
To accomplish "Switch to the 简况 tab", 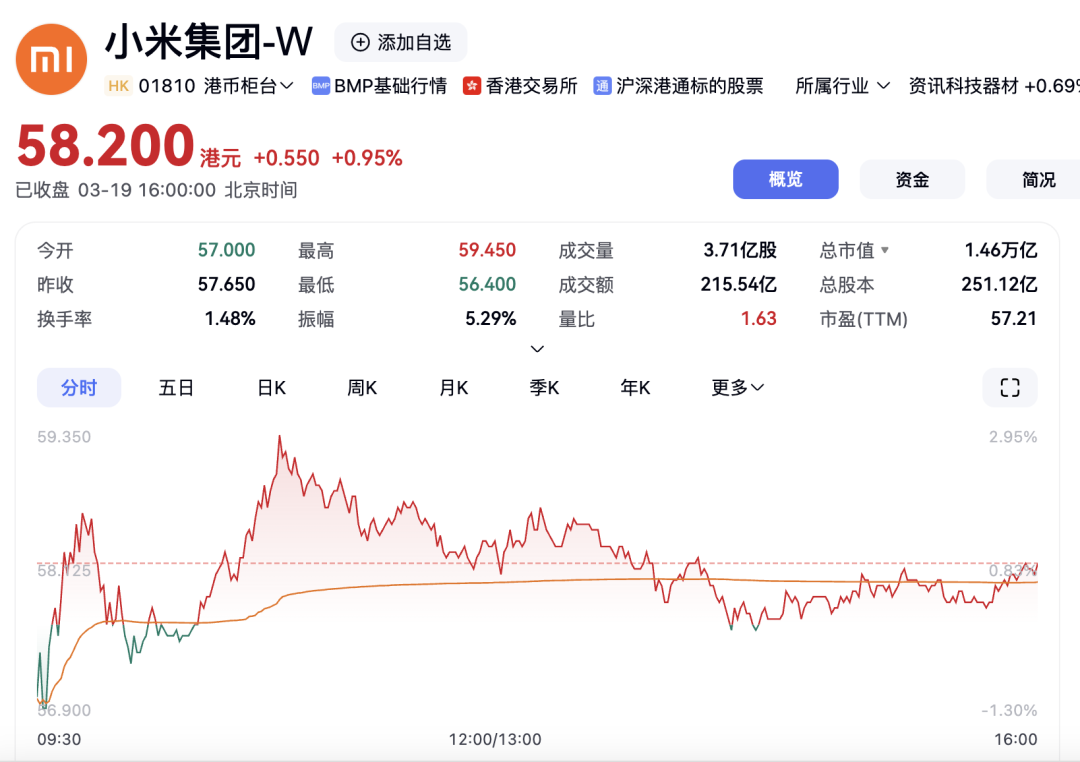I will pyautogui.click(x=1033, y=179).
